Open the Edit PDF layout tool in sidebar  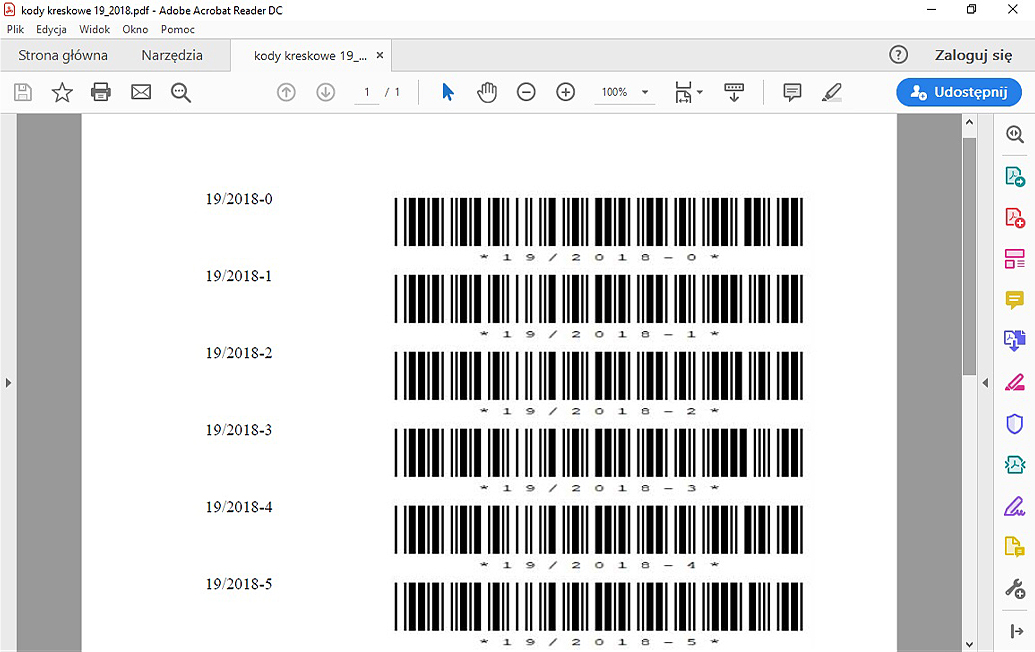pyautogui.click(x=1015, y=259)
